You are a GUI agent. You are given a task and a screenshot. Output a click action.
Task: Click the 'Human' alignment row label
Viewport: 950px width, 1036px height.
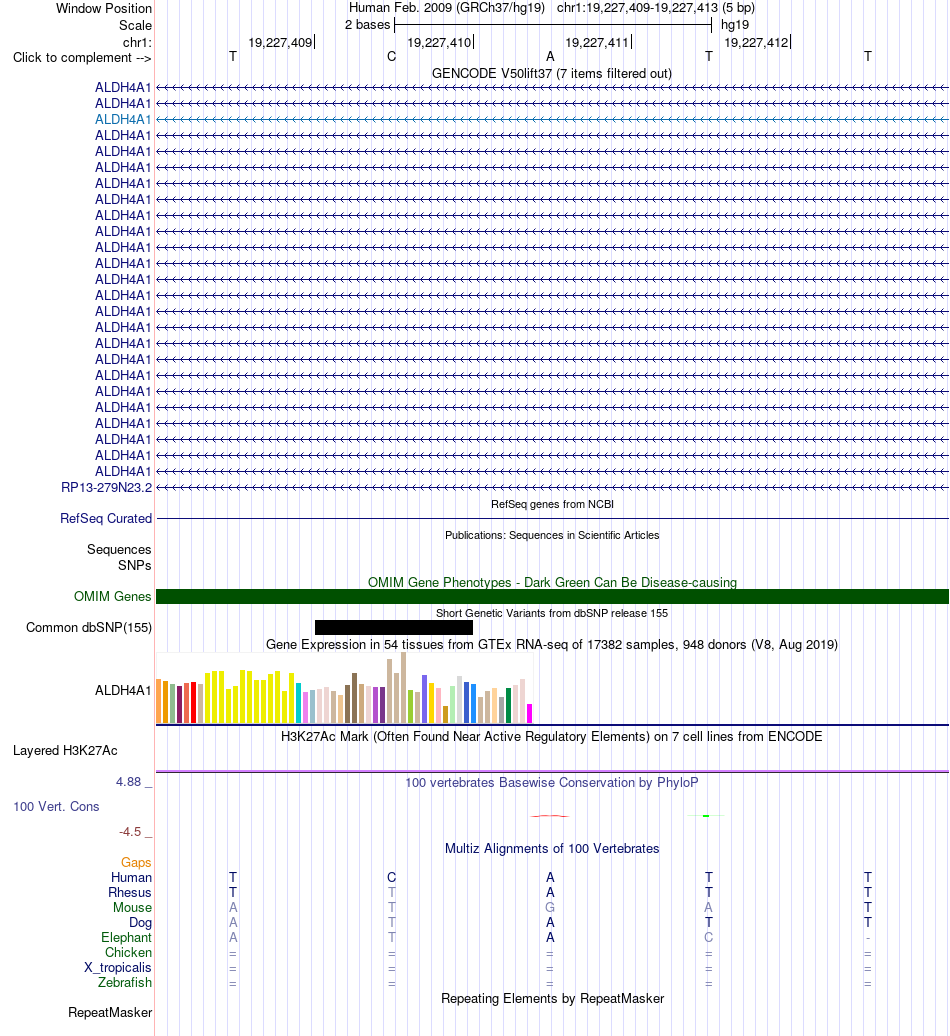click(x=131, y=877)
